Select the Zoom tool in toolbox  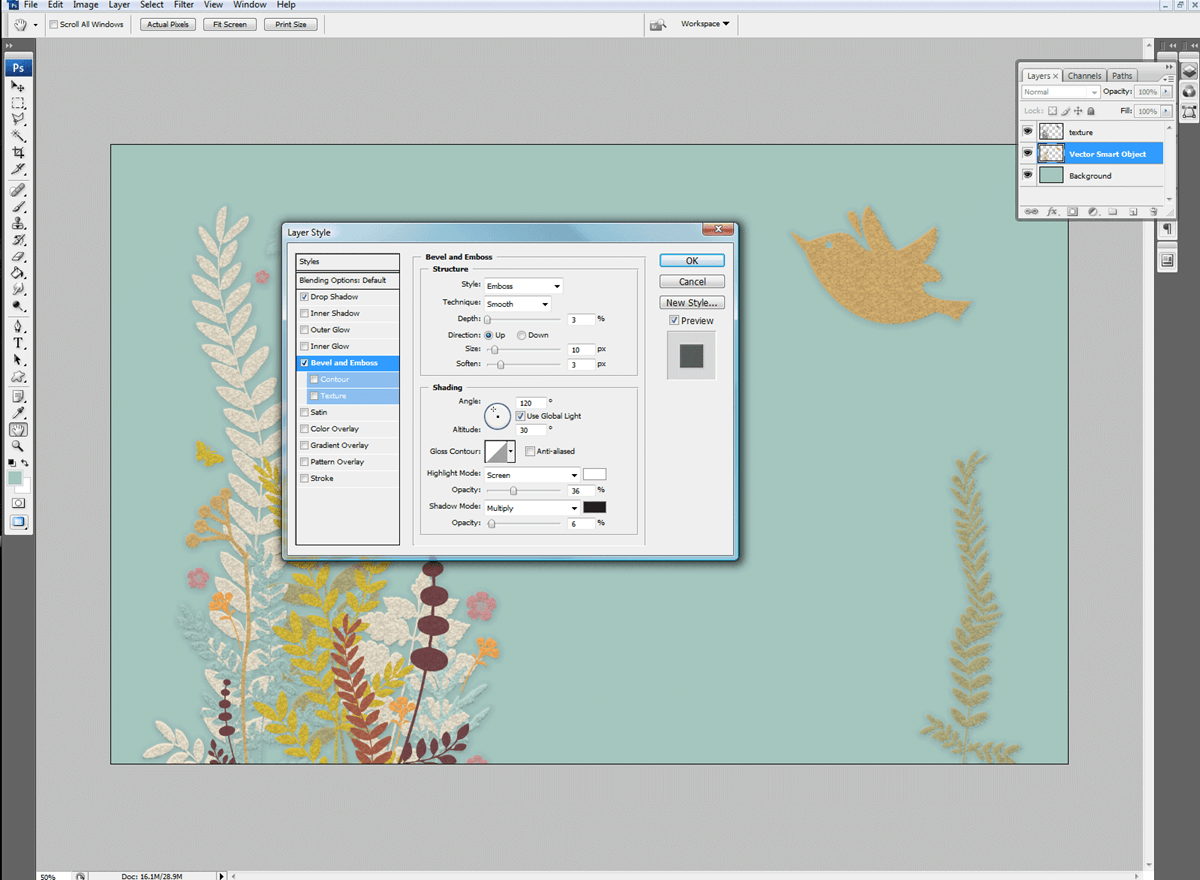(18, 446)
